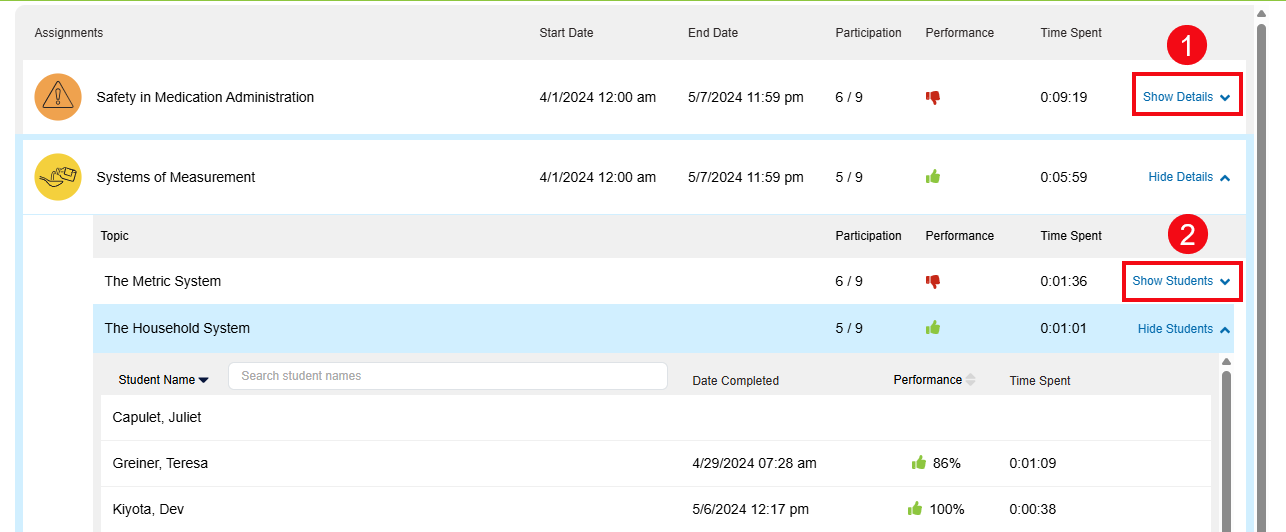Click participation 5 / 9 in Systems of Measurement row
This screenshot has width=1286, height=532.
(x=849, y=177)
